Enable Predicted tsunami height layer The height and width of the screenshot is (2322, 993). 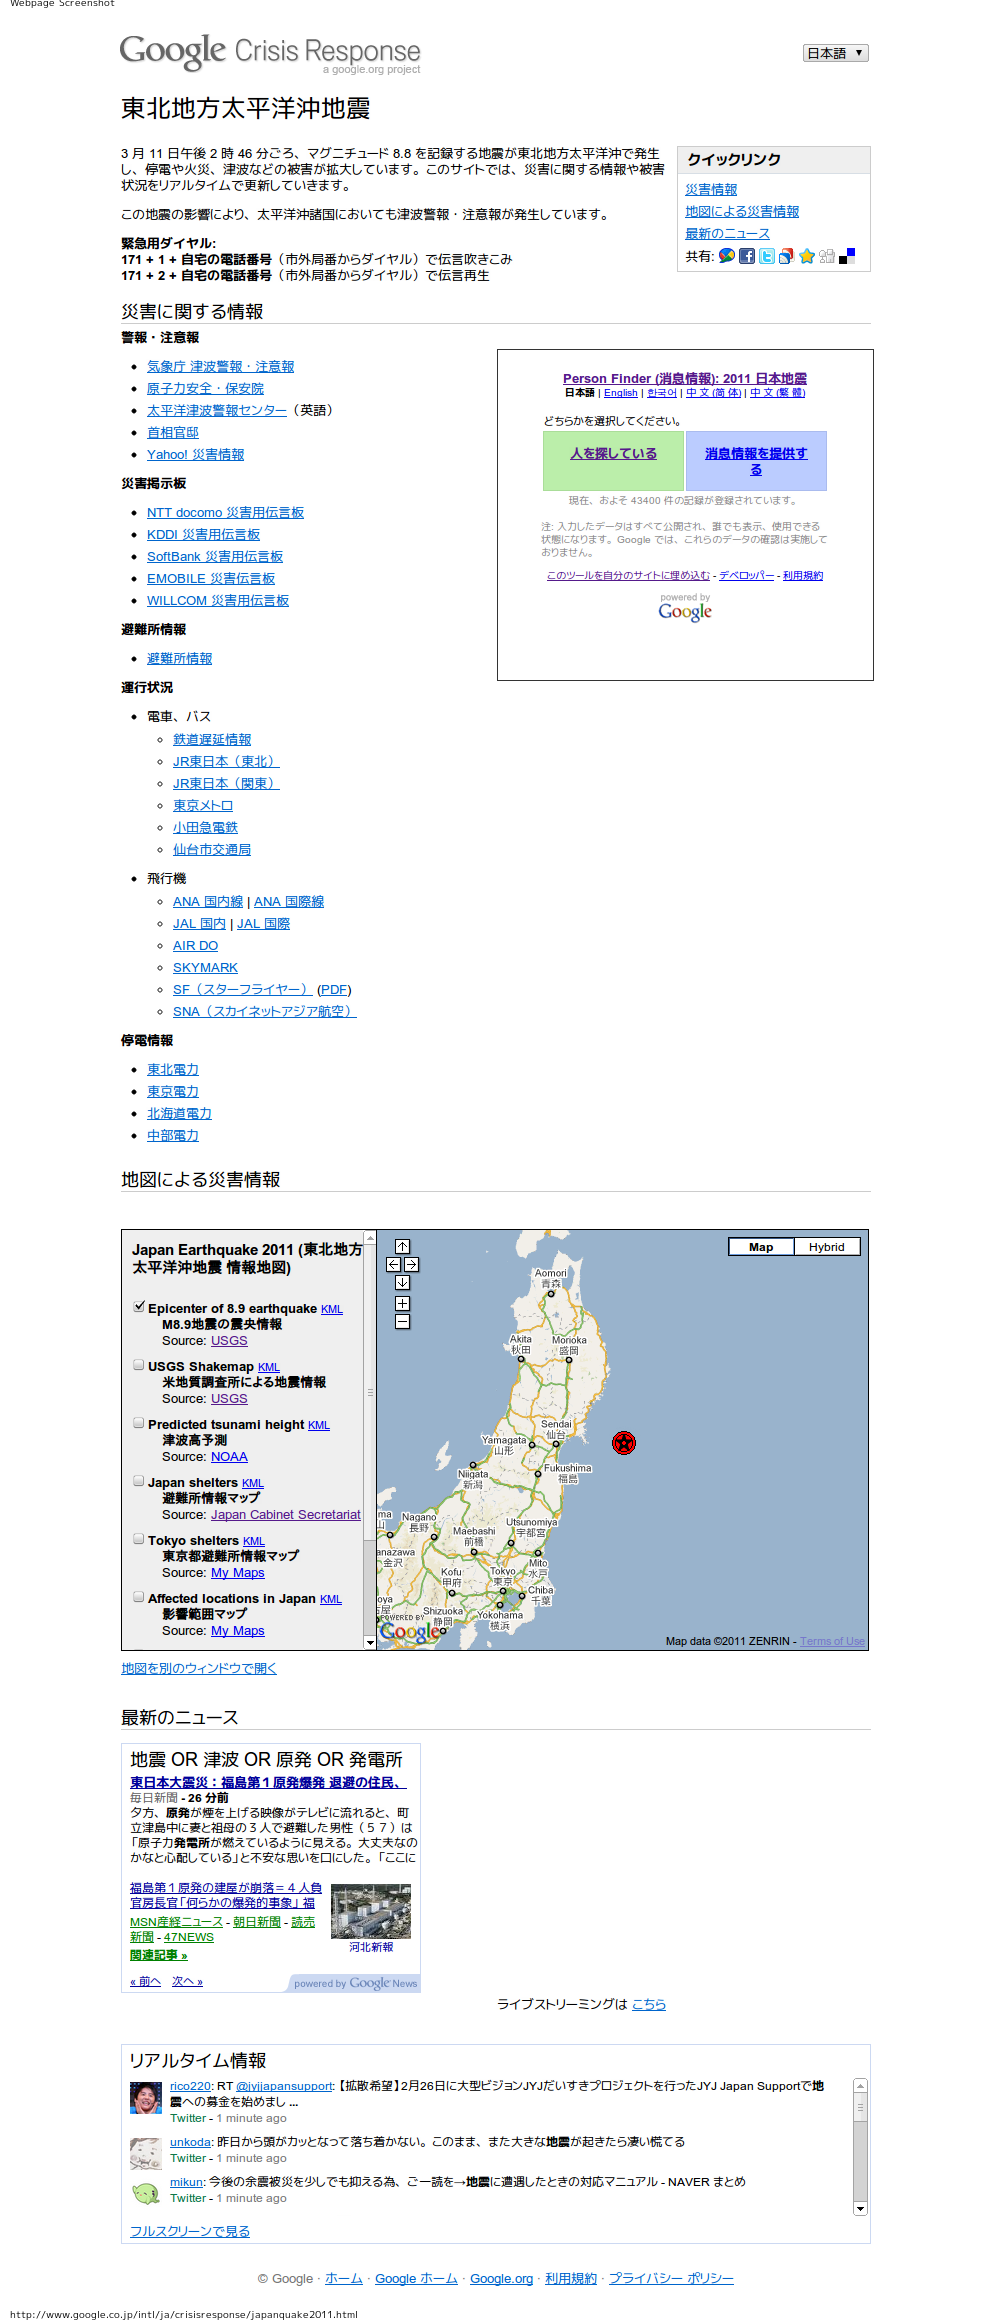139,1422
